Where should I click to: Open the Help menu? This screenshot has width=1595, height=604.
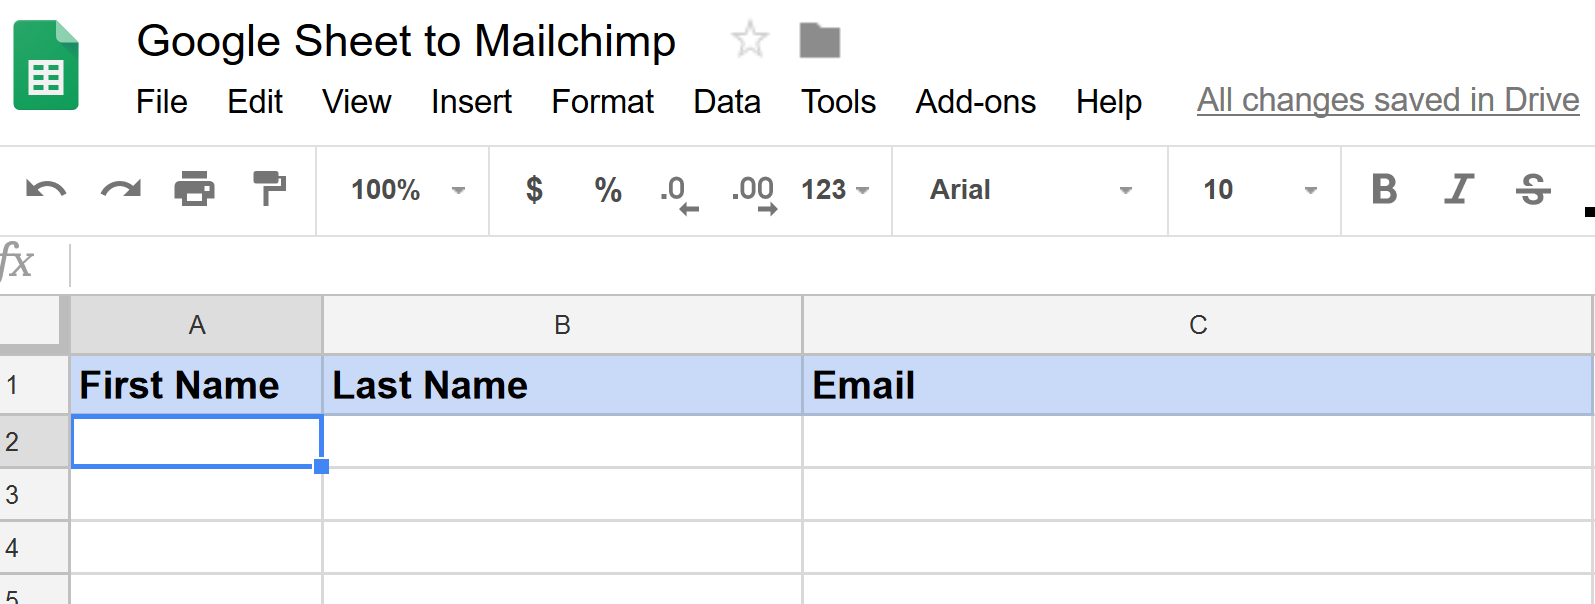click(x=1109, y=101)
